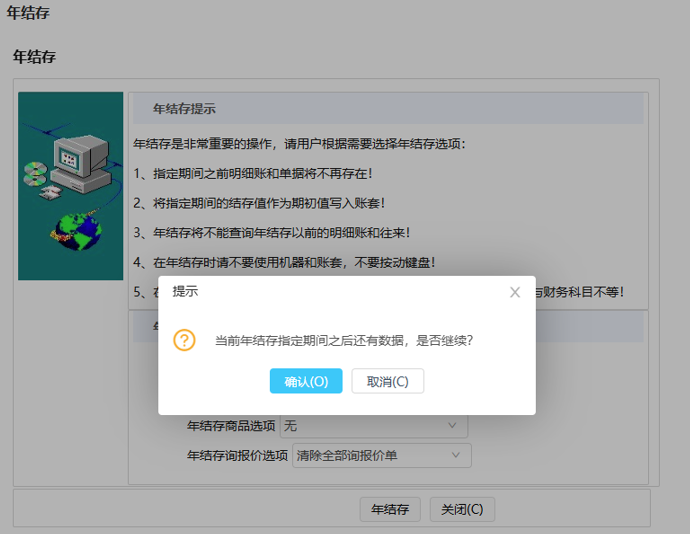Click the 年结存 button at the bottom
Image resolution: width=690 pixels, height=534 pixels.
tap(390, 509)
